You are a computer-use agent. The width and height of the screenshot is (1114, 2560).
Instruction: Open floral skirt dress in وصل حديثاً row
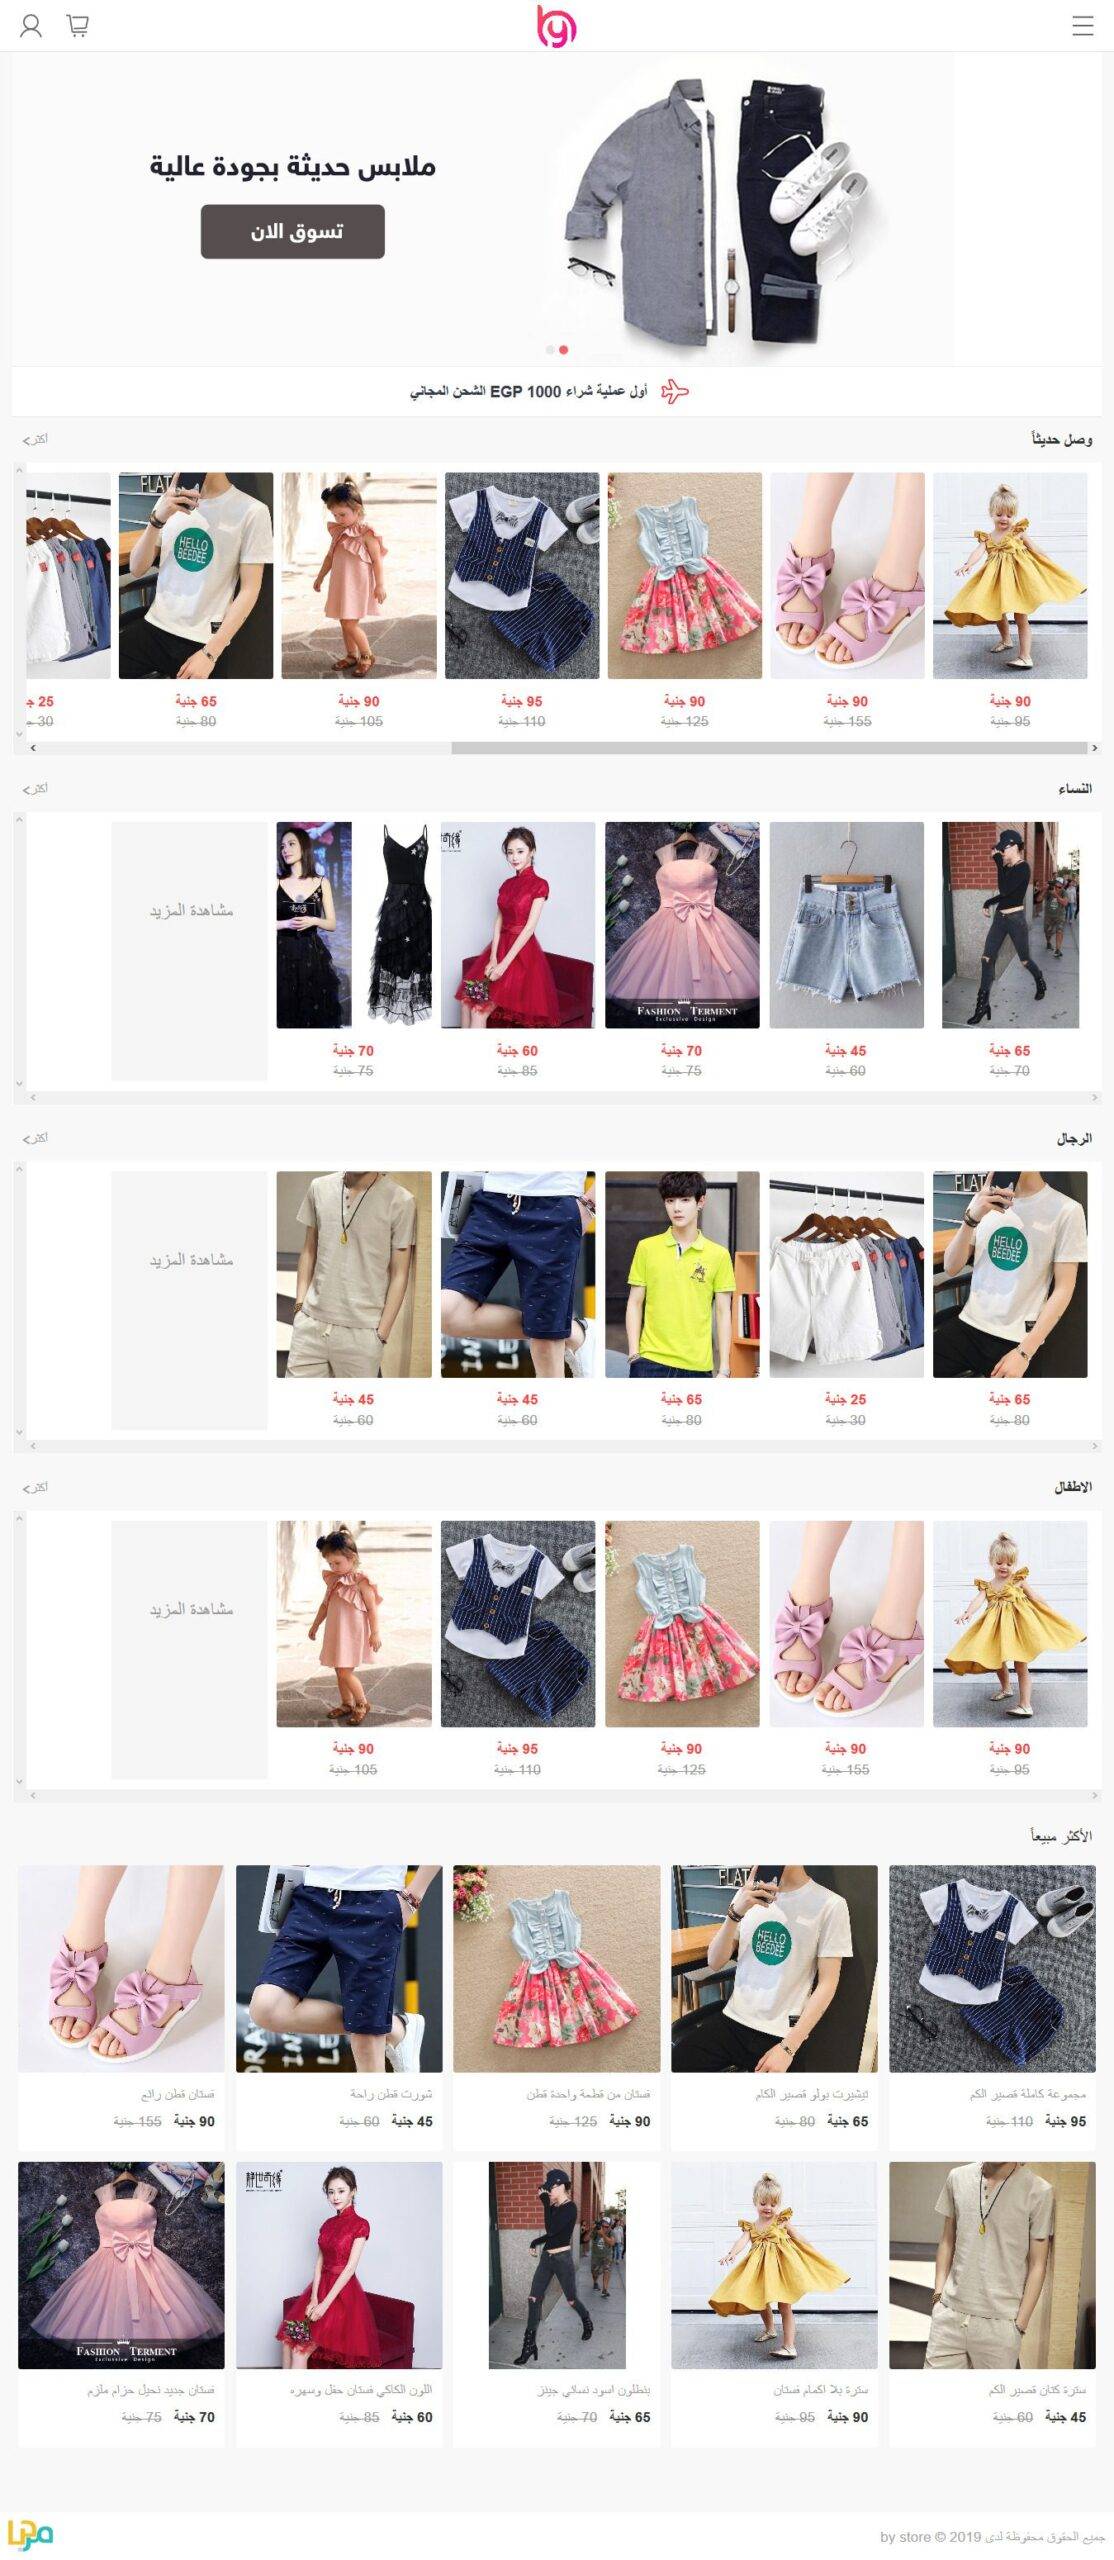(x=685, y=576)
